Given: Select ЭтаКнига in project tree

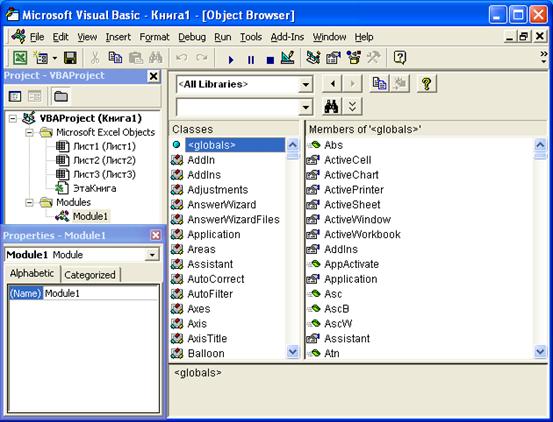Looking at the screenshot, I should [x=94, y=188].
